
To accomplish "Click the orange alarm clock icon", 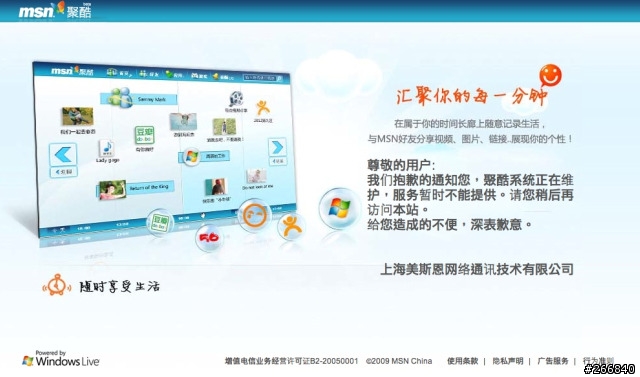I will 57,285.
